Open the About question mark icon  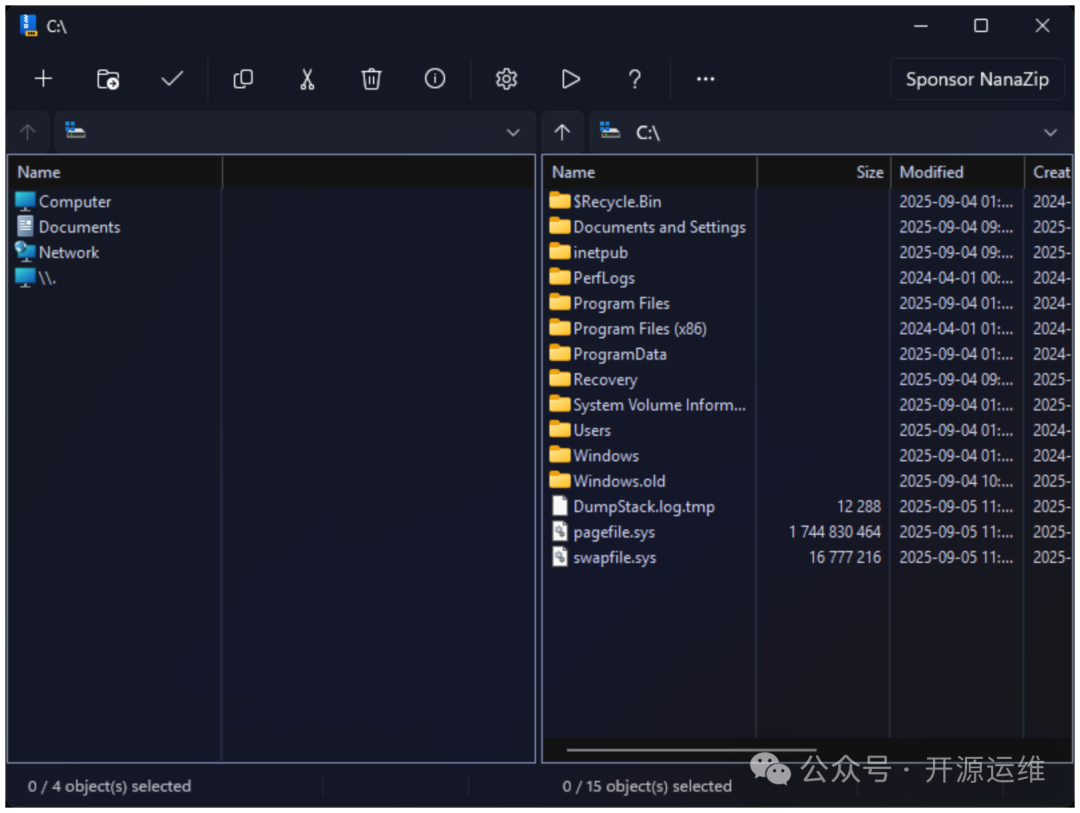coord(634,79)
